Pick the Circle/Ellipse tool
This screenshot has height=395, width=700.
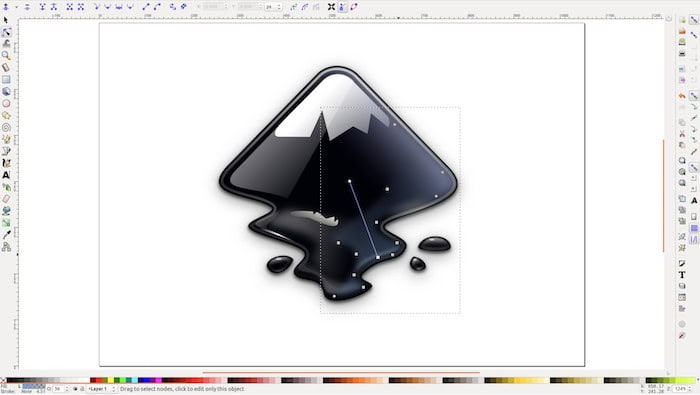(x=6, y=104)
